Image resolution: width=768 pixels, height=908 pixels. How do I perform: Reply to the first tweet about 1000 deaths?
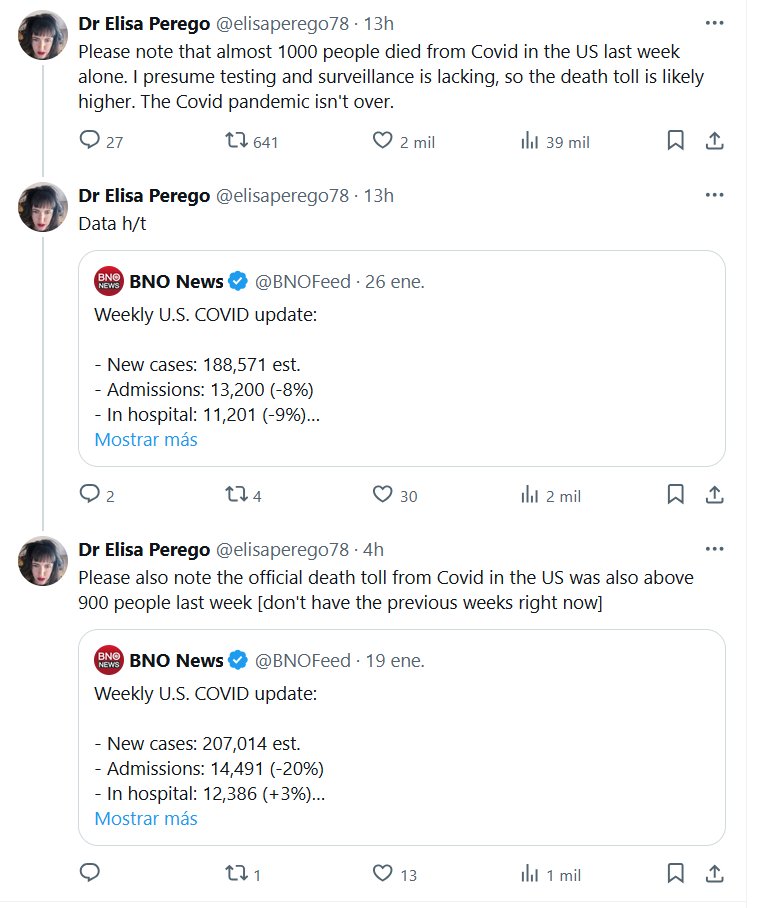click(x=90, y=141)
